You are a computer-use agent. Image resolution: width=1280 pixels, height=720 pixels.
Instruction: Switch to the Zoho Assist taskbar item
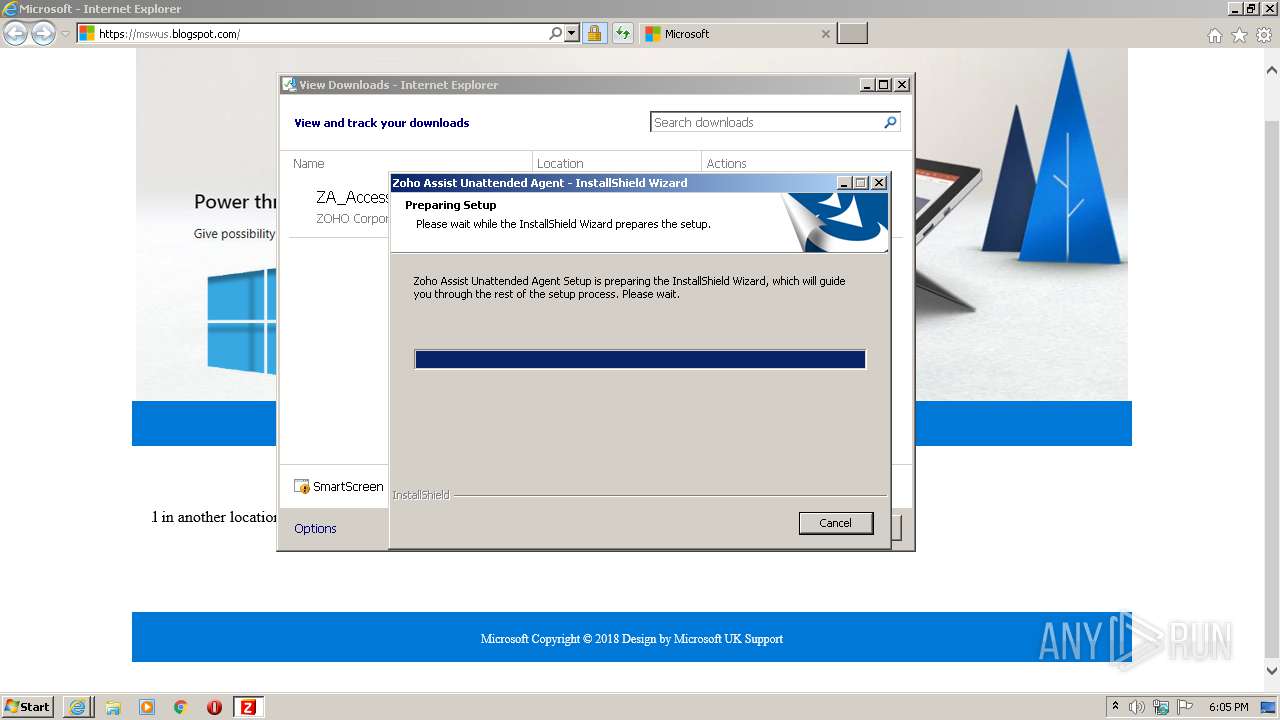click(248, 707)
